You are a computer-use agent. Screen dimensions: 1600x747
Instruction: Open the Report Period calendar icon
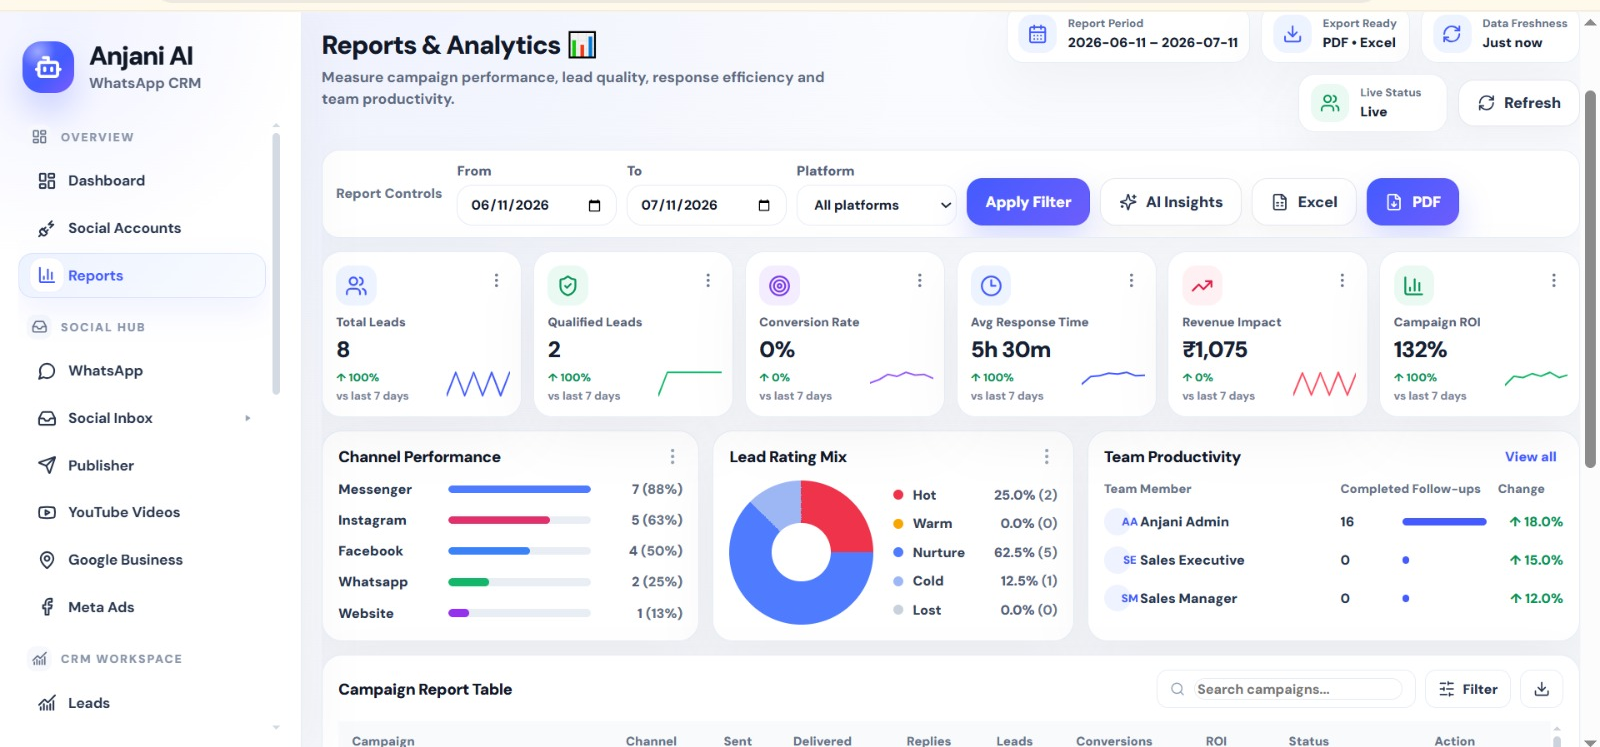1038,34
